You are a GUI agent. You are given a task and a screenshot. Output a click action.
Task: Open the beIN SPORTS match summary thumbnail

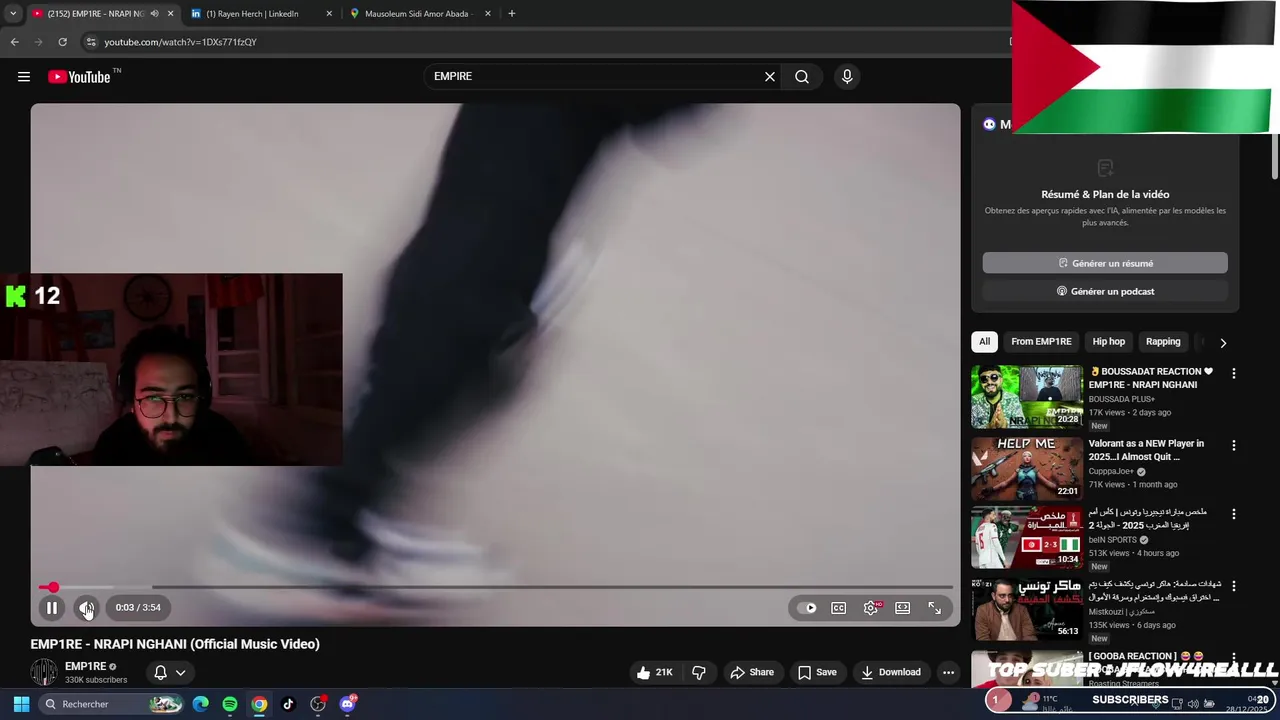click(1027, 537)
